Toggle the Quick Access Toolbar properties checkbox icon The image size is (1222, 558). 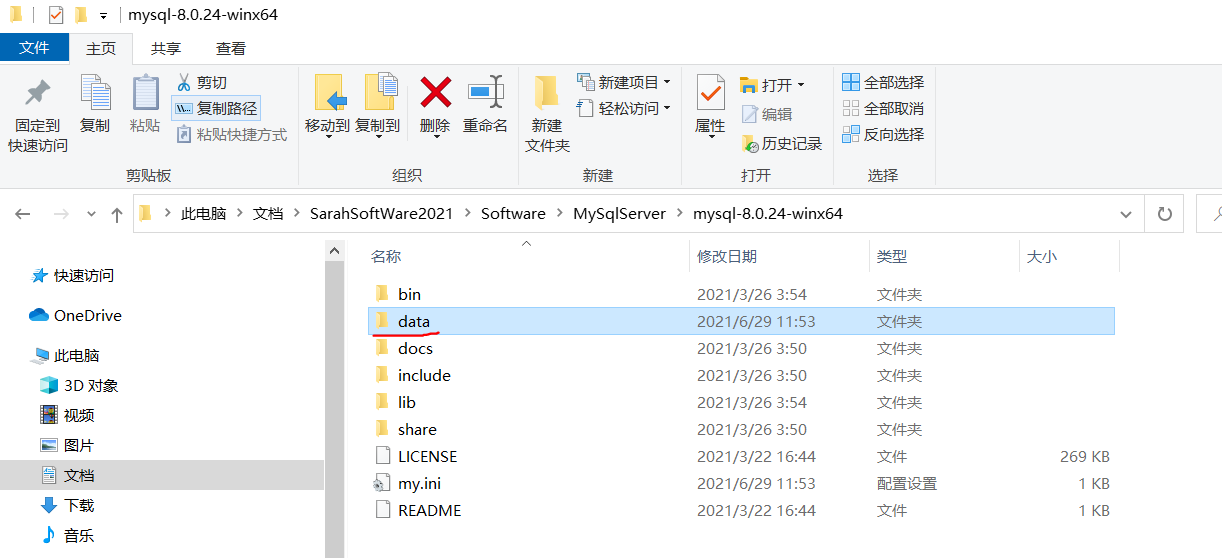55,15
